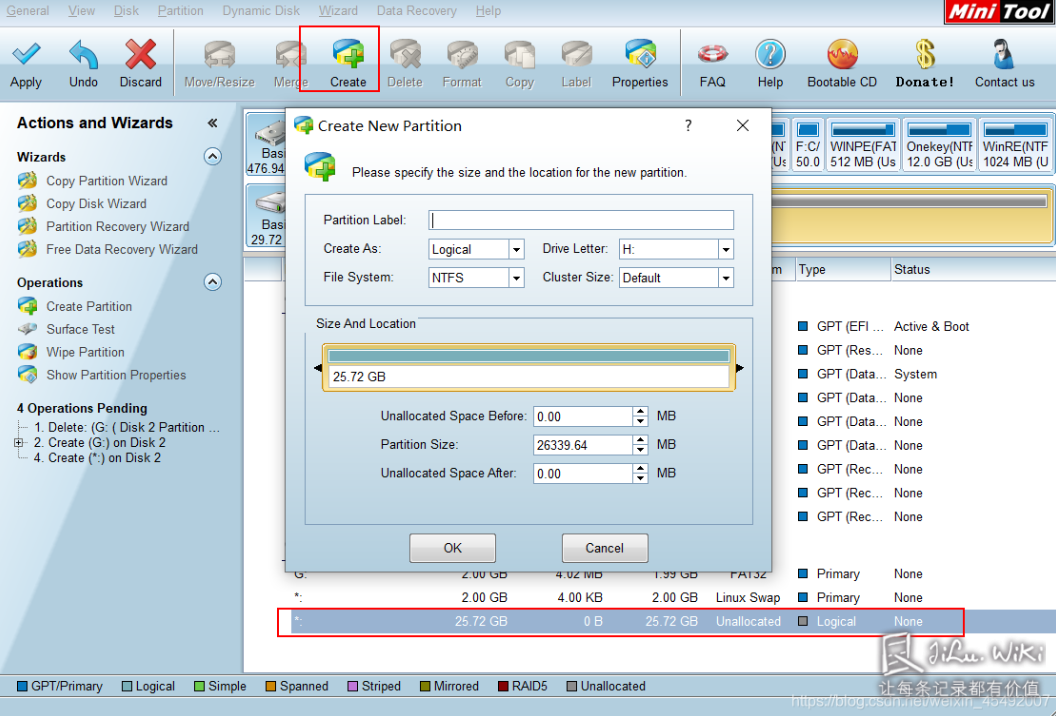Click the Label toolbar icon
Image resolution: width=1056 pixels, height=716 pixels.
coord(576,55)
